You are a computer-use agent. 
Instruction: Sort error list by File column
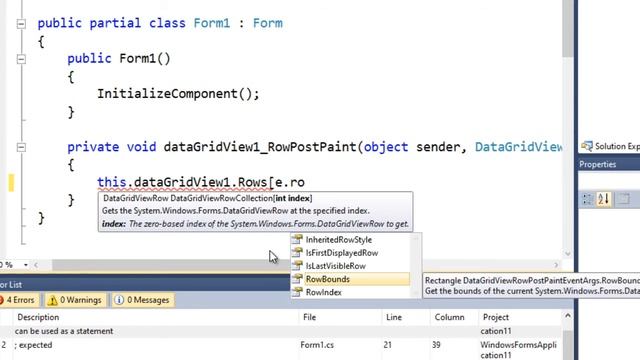click(340, 317)
